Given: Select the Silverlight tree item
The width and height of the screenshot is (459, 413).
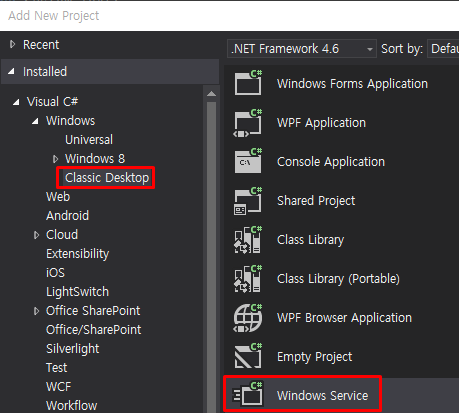Looking at the screenshot, I should pyautogui.click(x=72, y=348).
